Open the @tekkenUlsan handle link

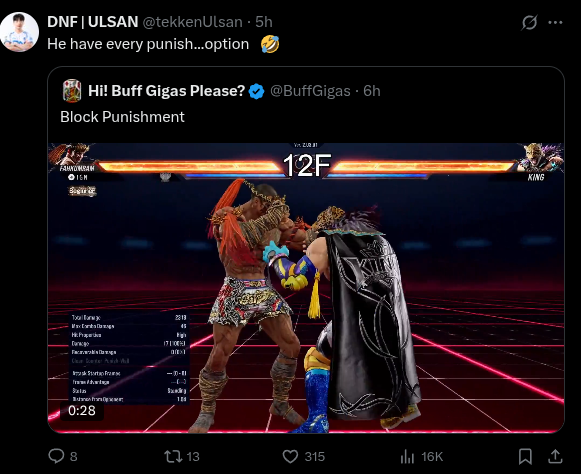pos(192,22)
